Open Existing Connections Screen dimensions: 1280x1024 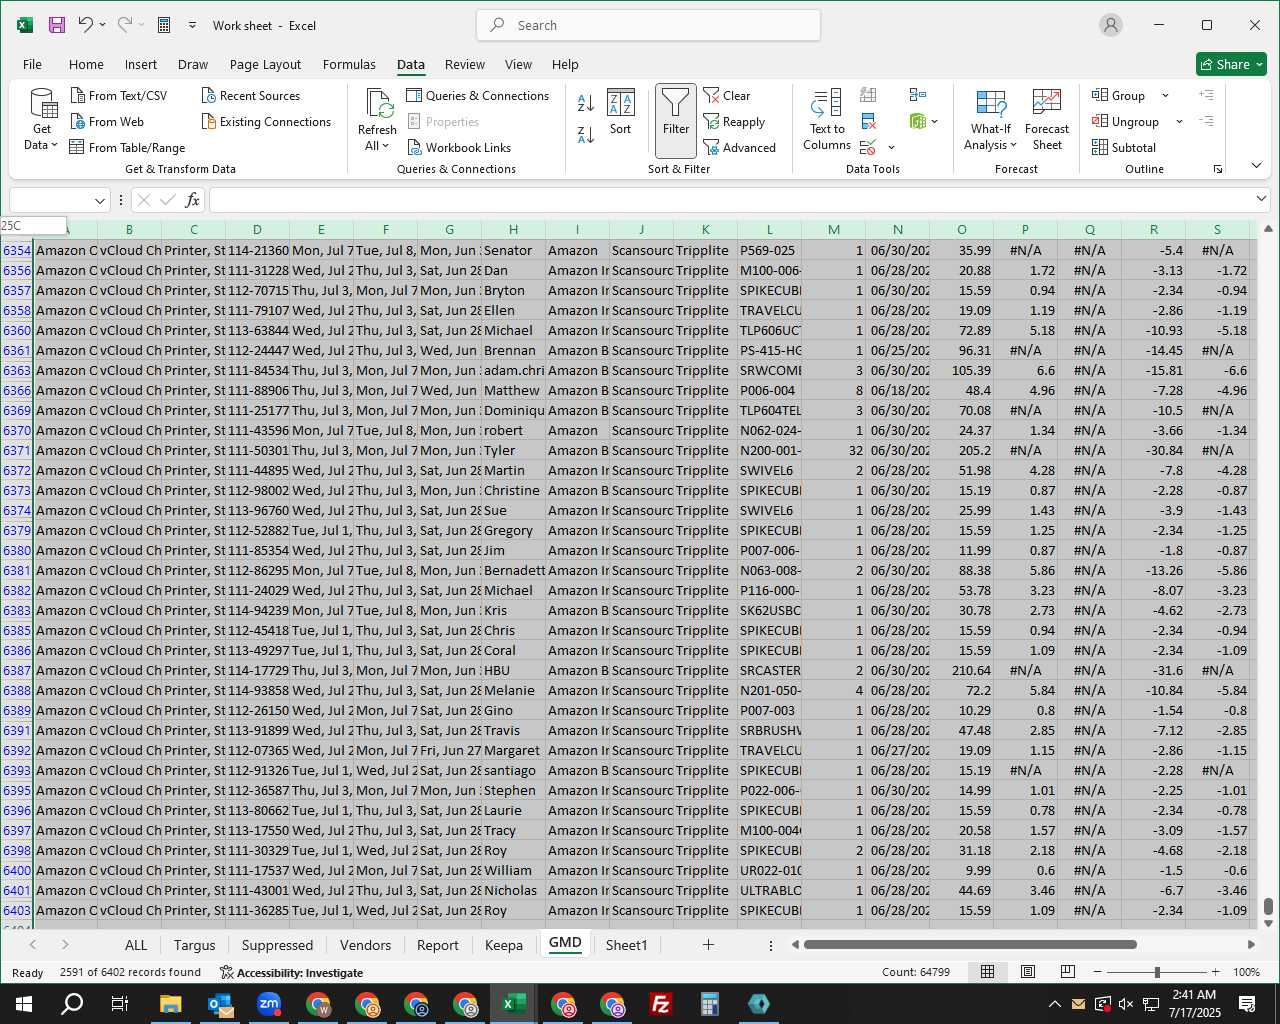point(266,121)
